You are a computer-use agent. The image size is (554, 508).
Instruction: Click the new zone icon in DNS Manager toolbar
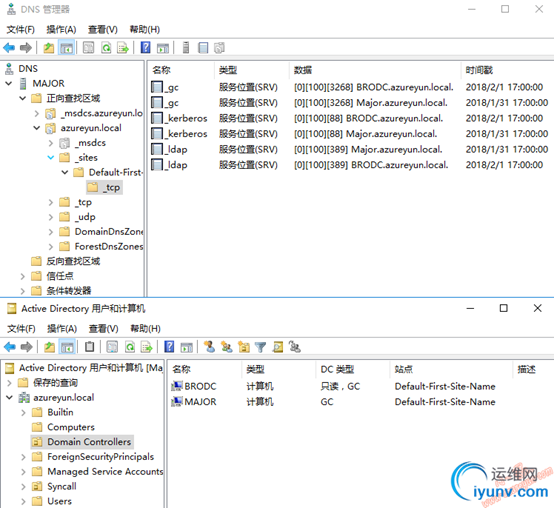[203, 48]
